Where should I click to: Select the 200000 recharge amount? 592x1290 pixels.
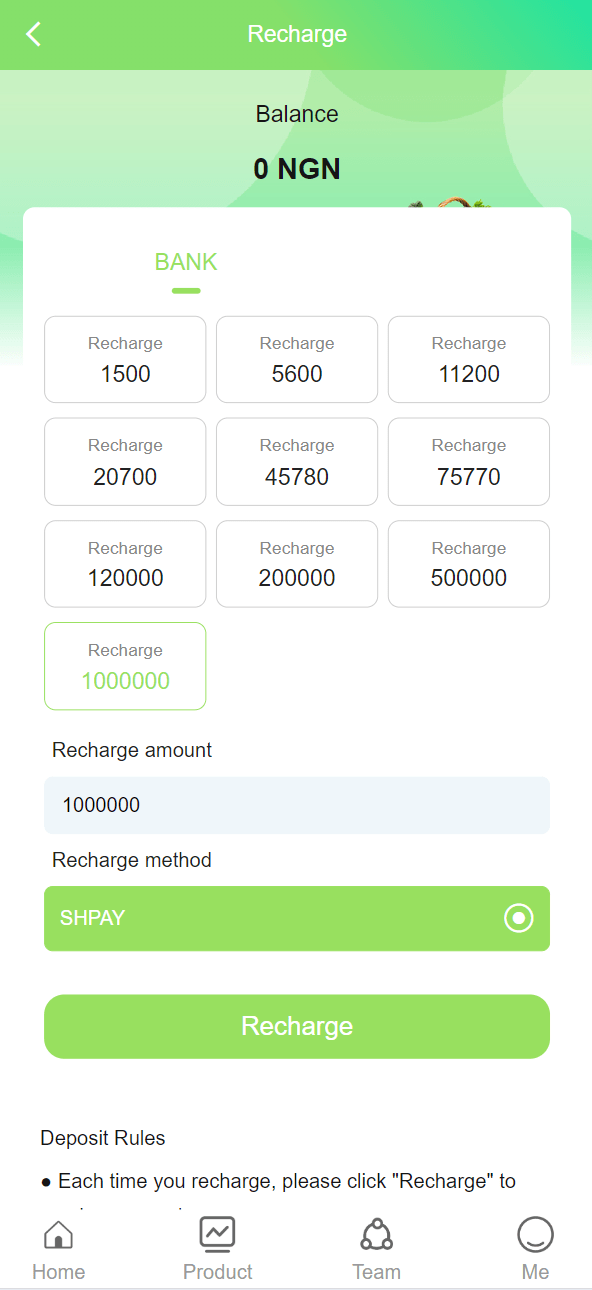point(297,564)
